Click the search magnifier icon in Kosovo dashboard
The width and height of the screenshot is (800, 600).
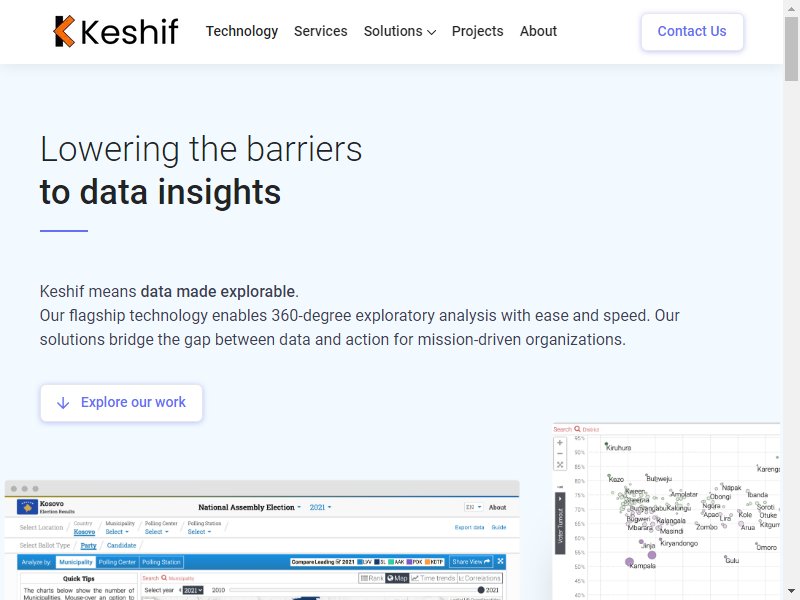coord(164,578)
